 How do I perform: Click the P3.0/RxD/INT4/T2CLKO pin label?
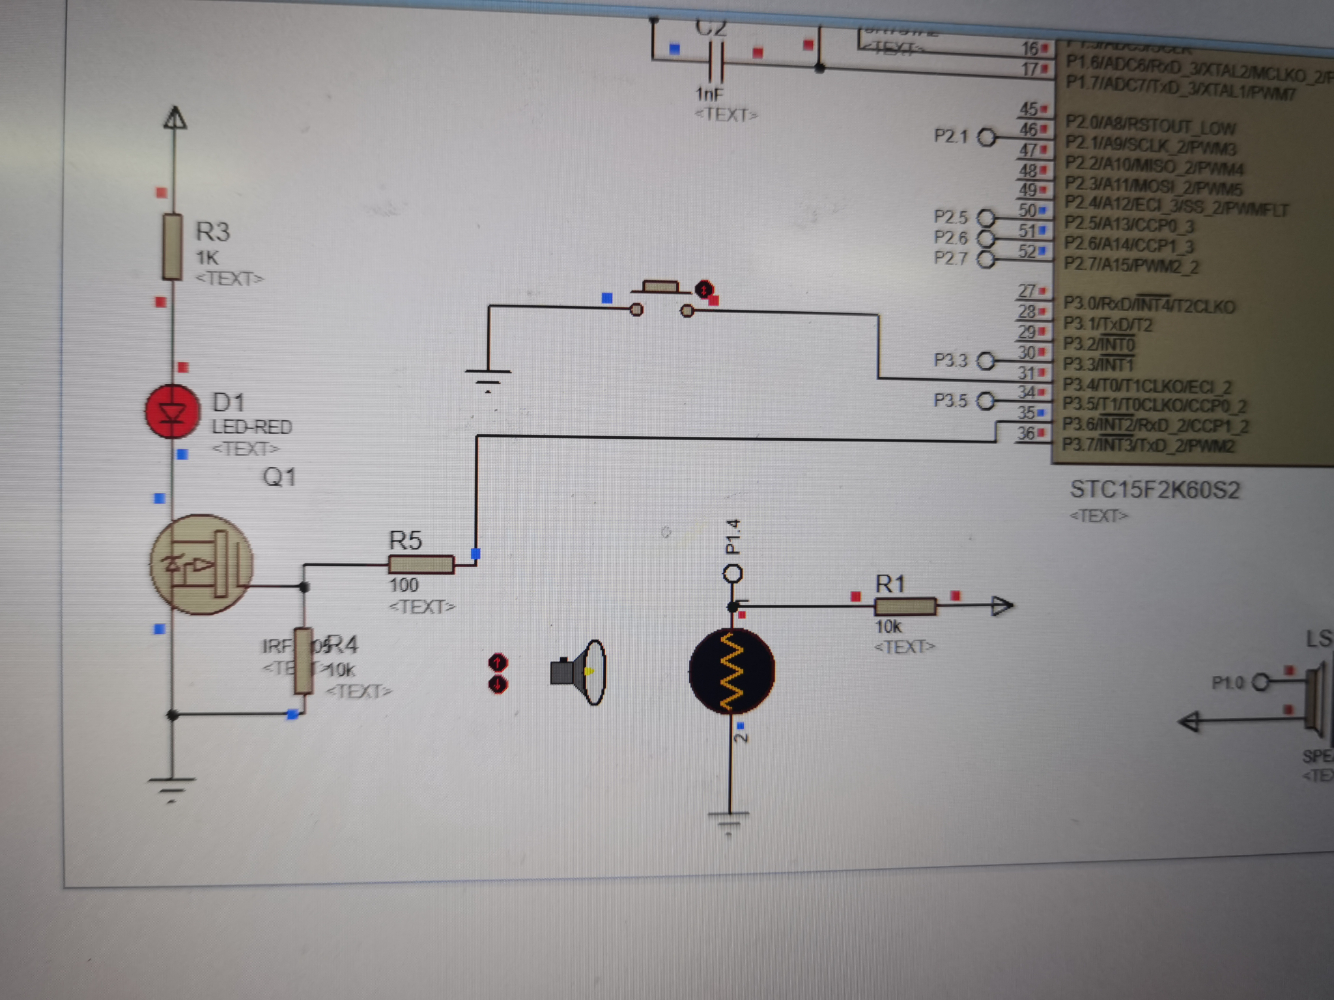click(x=1149, y=305)
